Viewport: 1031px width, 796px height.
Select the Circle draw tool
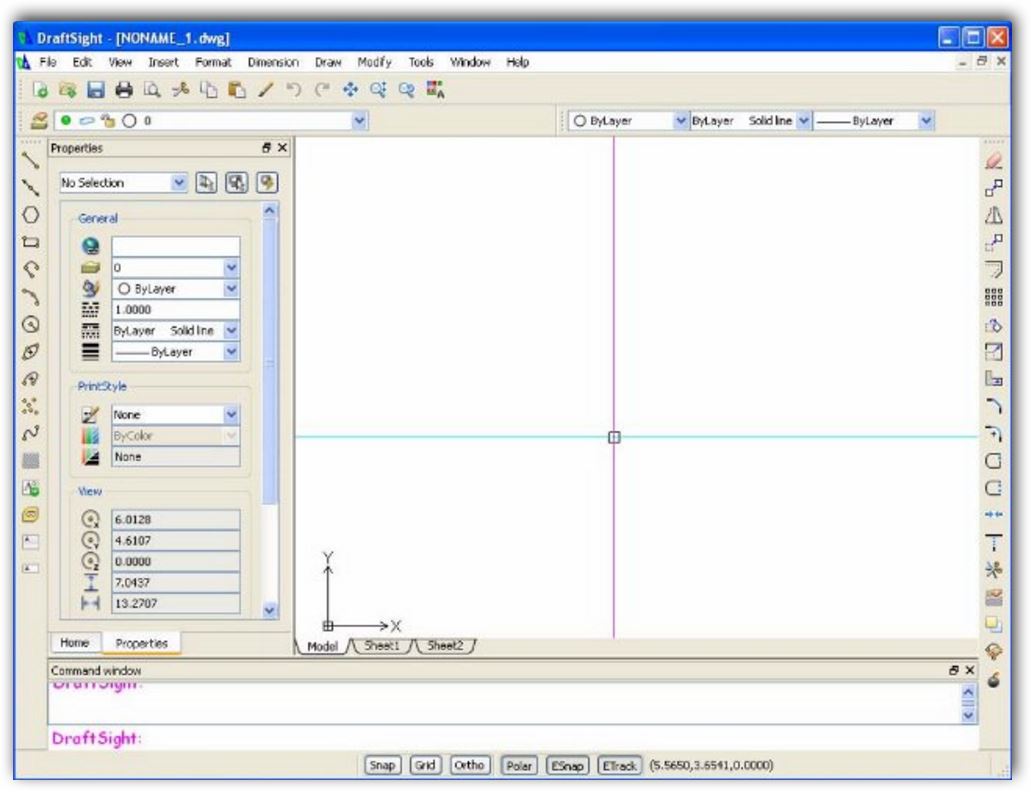[x=30, y=324]
